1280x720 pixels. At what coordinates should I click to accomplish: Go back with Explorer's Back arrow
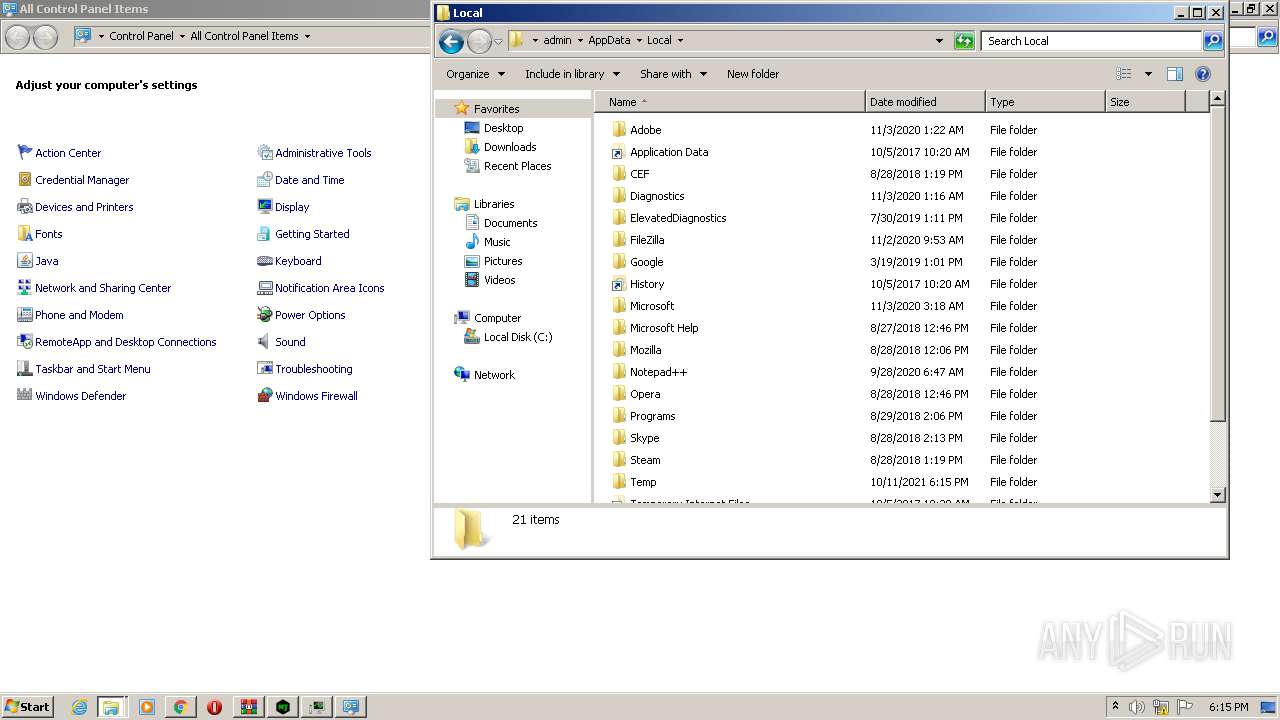click(x=451, y=41)
